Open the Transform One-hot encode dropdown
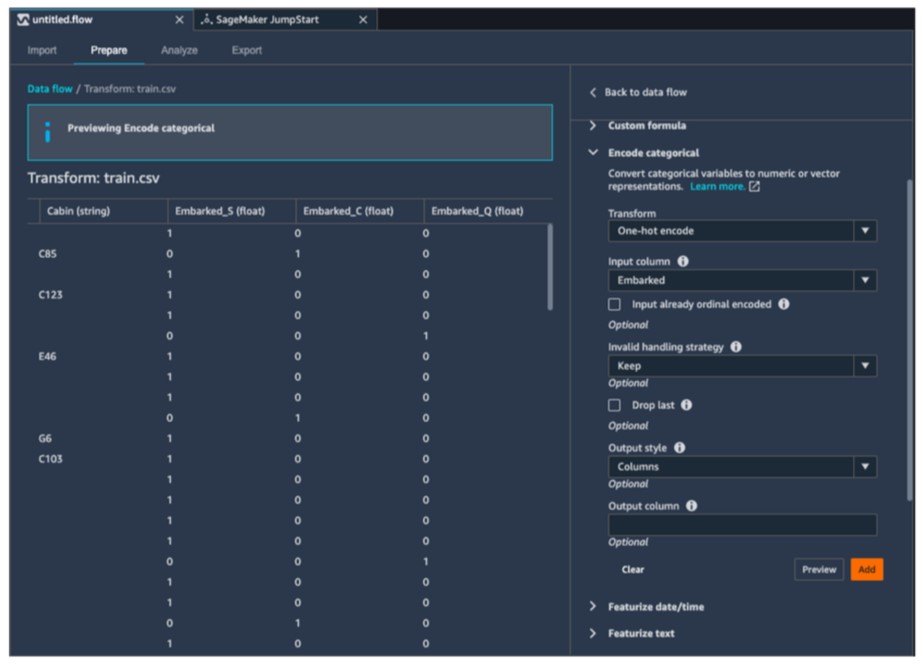 [x=742, y=231]
